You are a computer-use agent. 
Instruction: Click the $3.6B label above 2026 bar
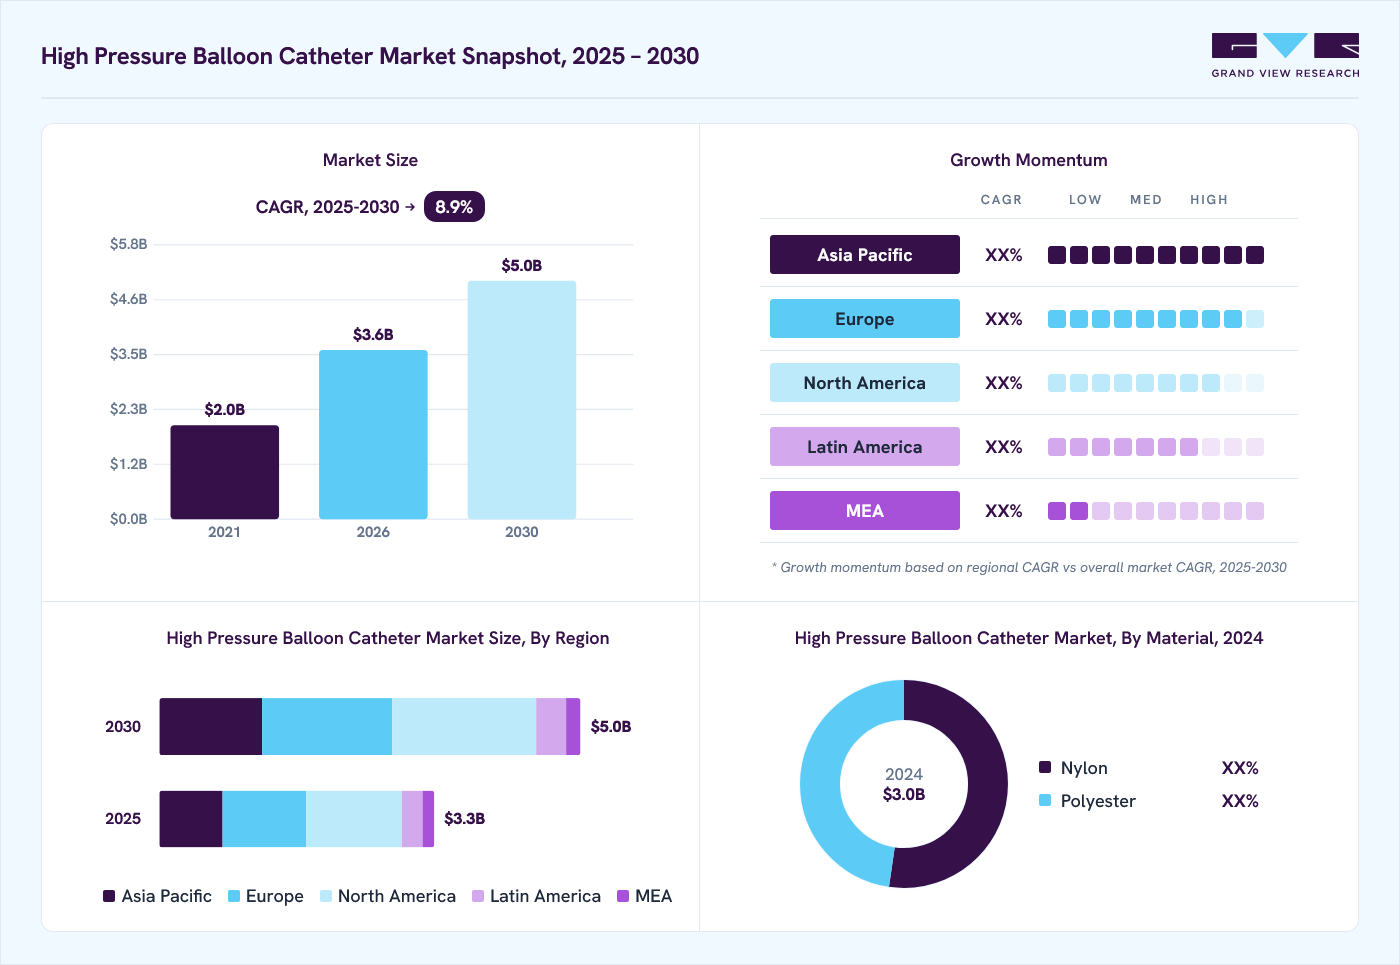tap(373, 334)
